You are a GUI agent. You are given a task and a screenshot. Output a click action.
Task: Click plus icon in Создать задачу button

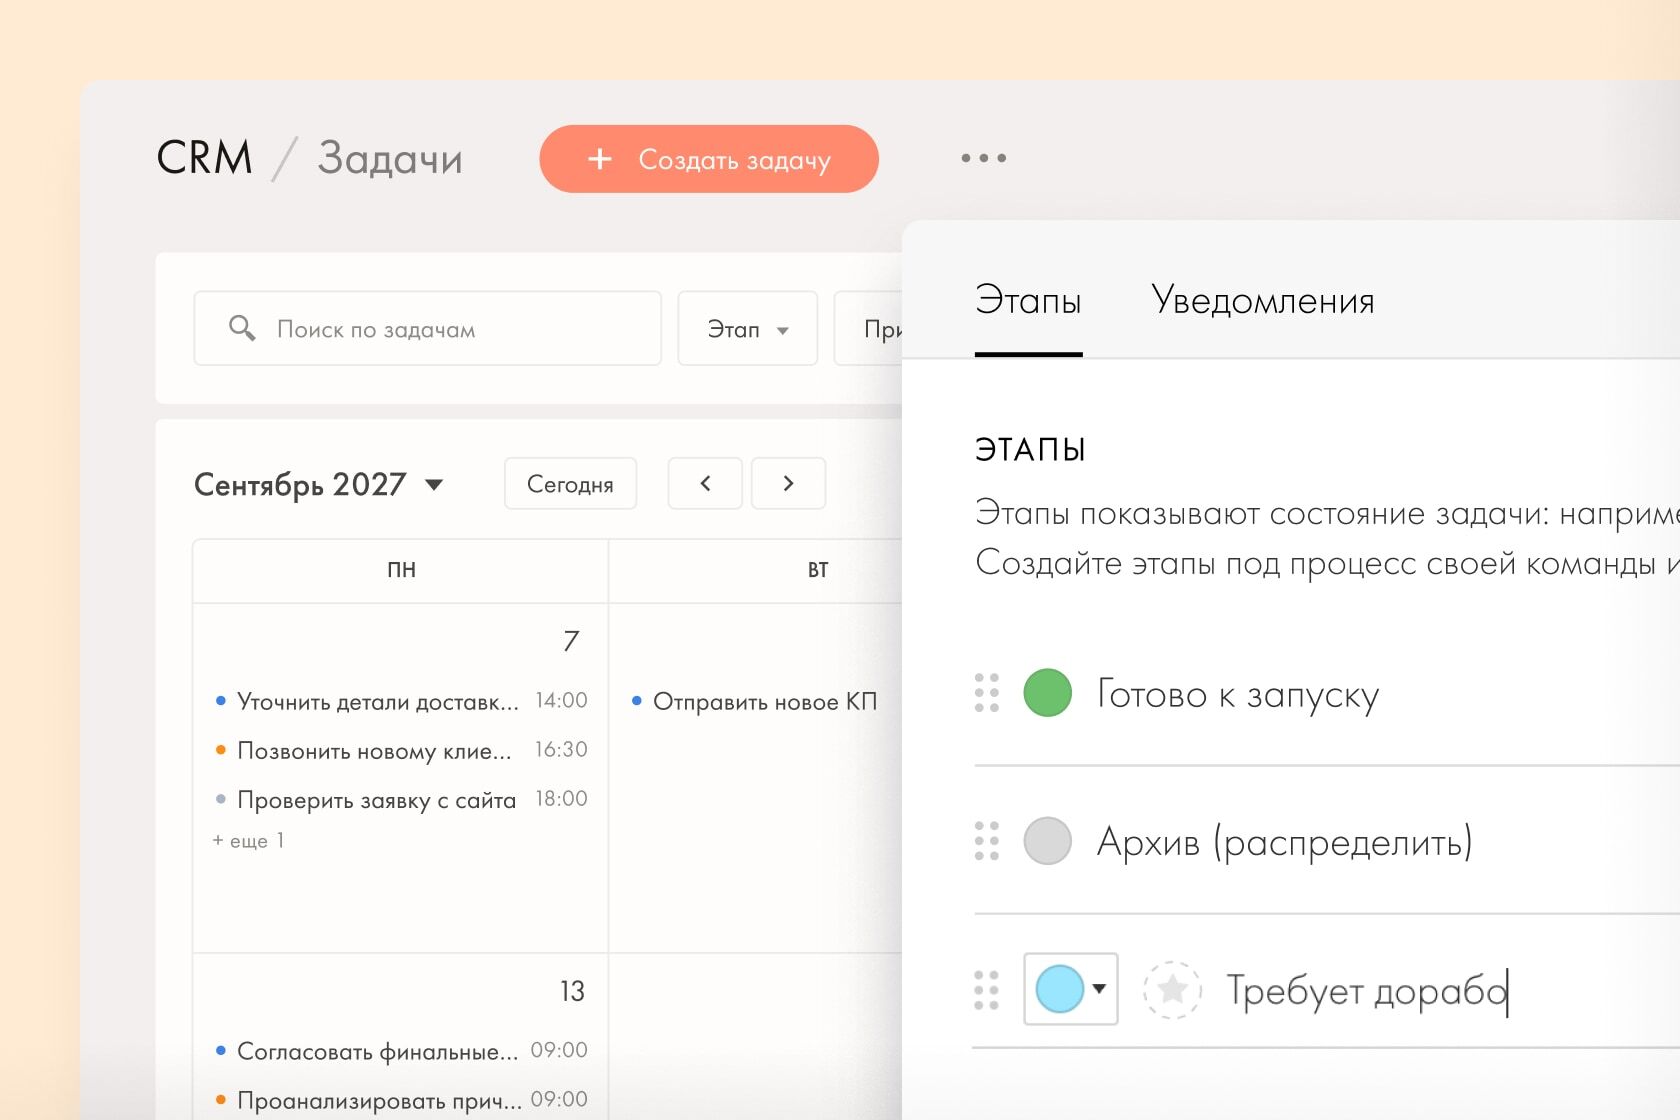tap(599, 159)
